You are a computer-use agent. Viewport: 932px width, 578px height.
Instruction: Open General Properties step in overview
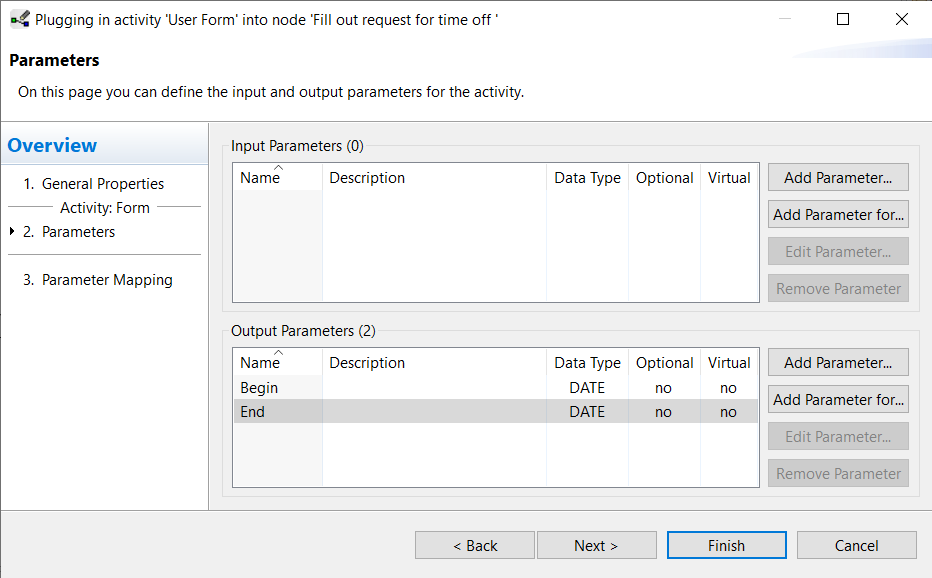point(94,184)
